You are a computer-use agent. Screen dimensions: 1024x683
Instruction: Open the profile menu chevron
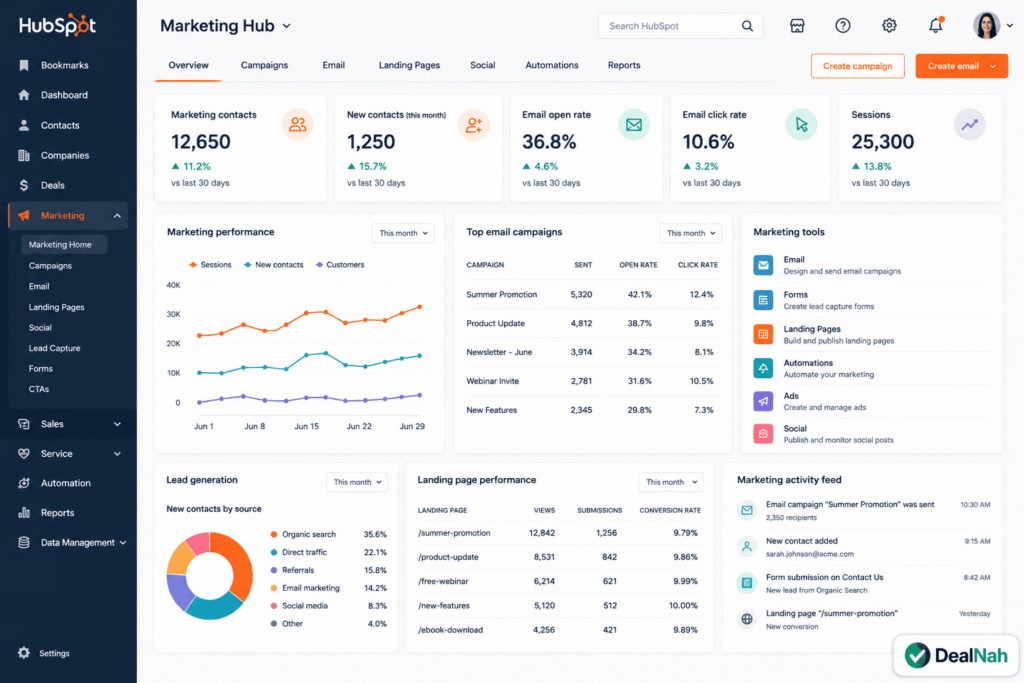(1010, 26)
